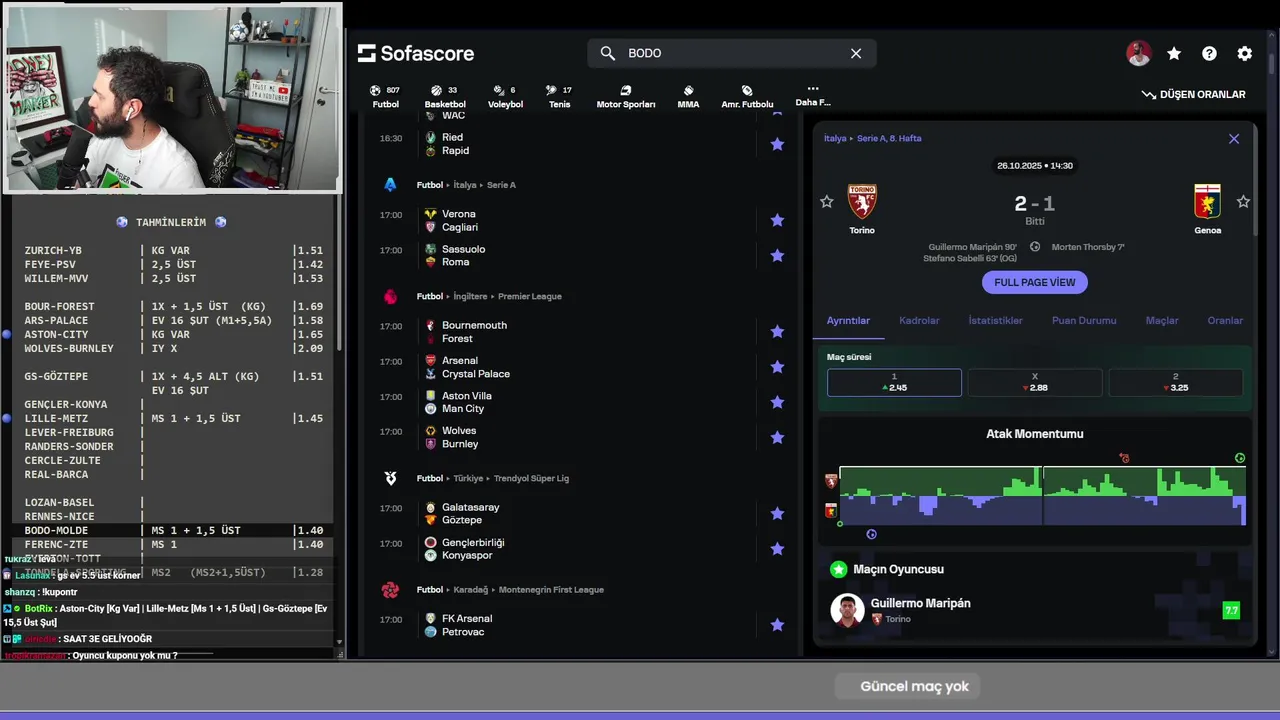Select Motor Sporları category
Image resolution: width=1280 pixels, height=720 pixels.
click(626, 96)
